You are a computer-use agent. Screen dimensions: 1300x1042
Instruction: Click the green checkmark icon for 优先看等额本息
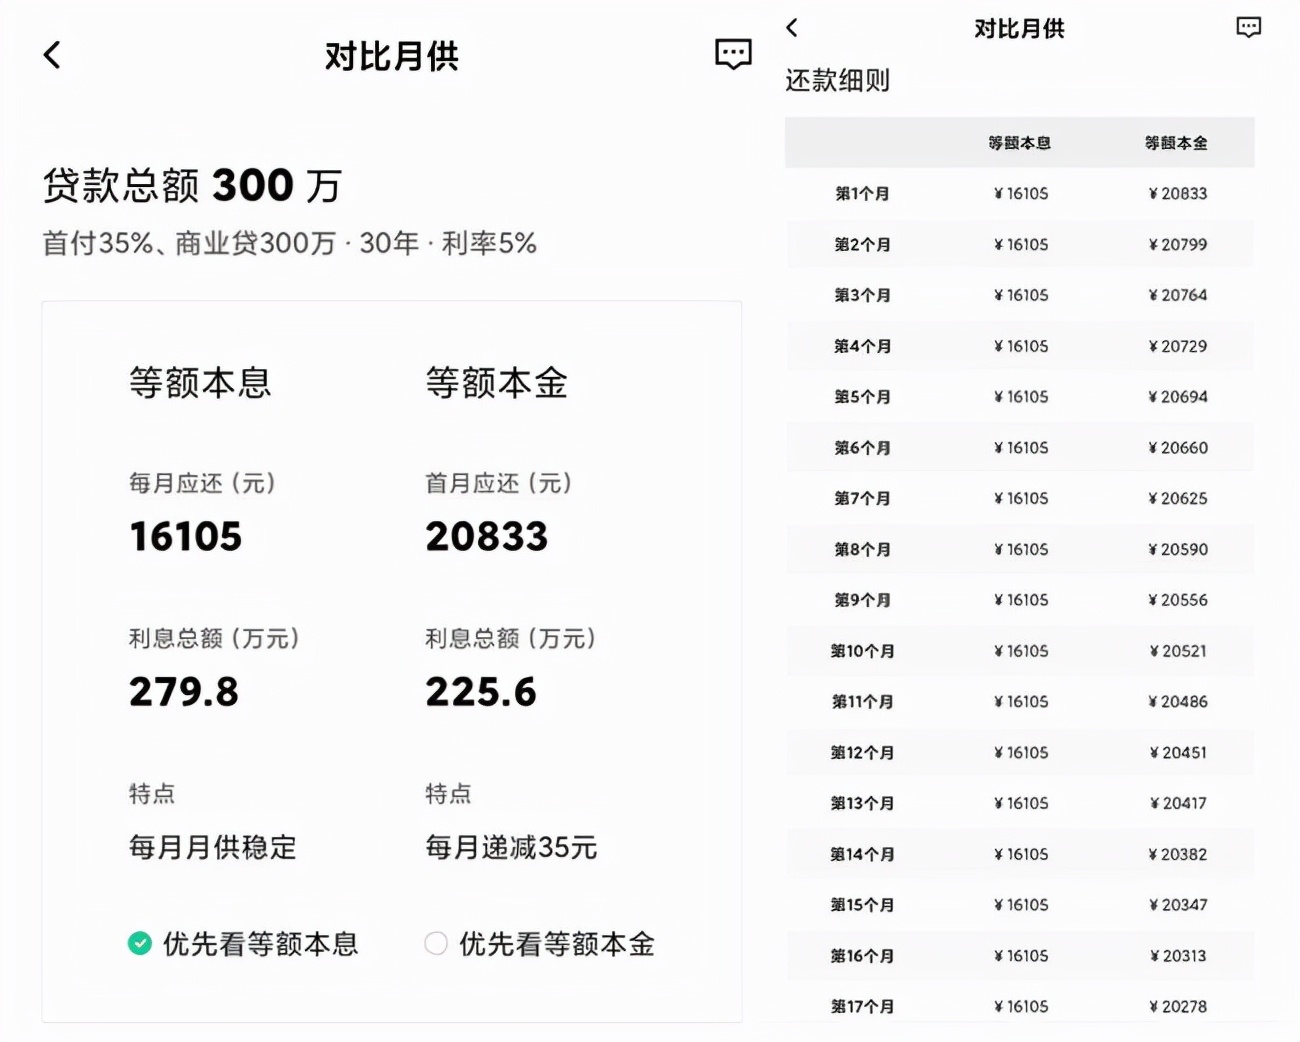pos(139,943)
